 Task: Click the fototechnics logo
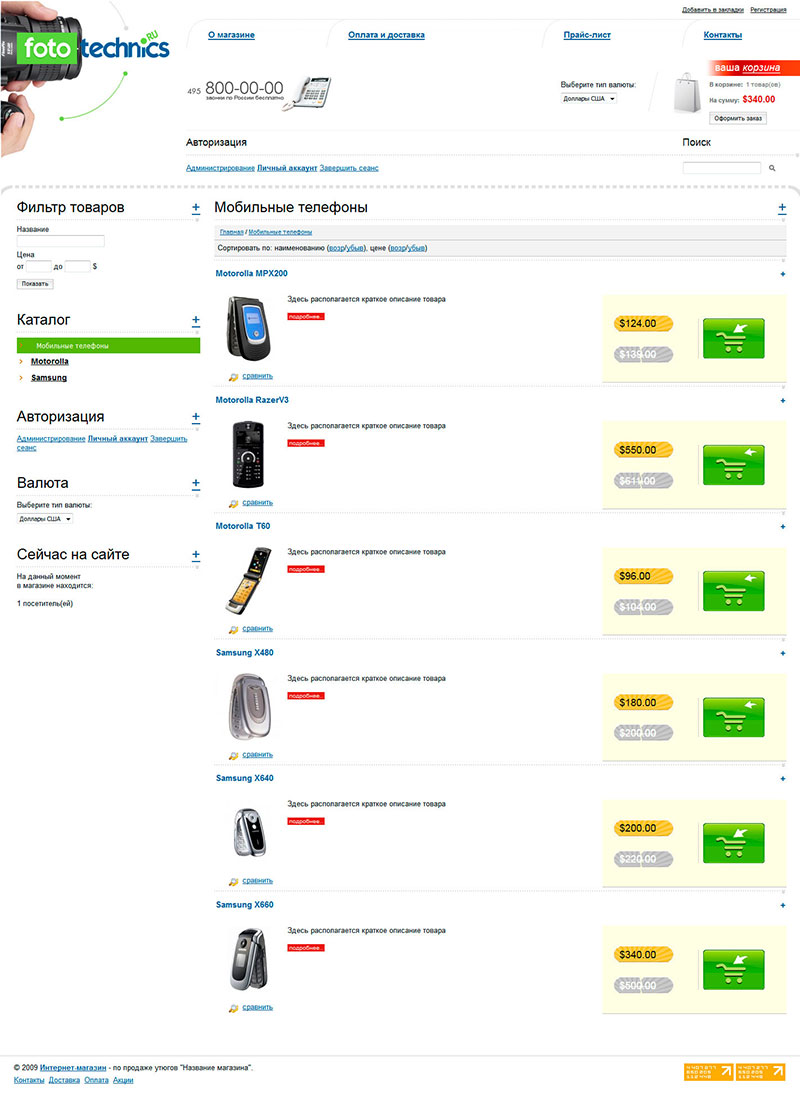[x=96, y=48]
